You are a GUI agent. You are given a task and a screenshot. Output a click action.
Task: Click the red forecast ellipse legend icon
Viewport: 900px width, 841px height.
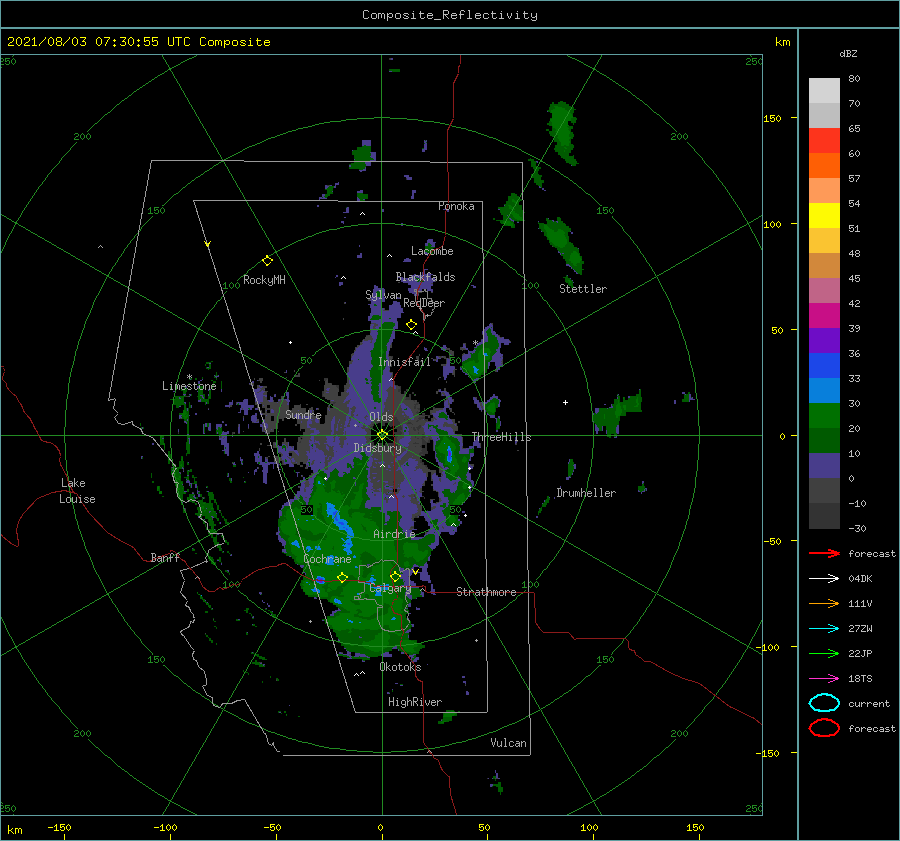[x=824, y=728]
